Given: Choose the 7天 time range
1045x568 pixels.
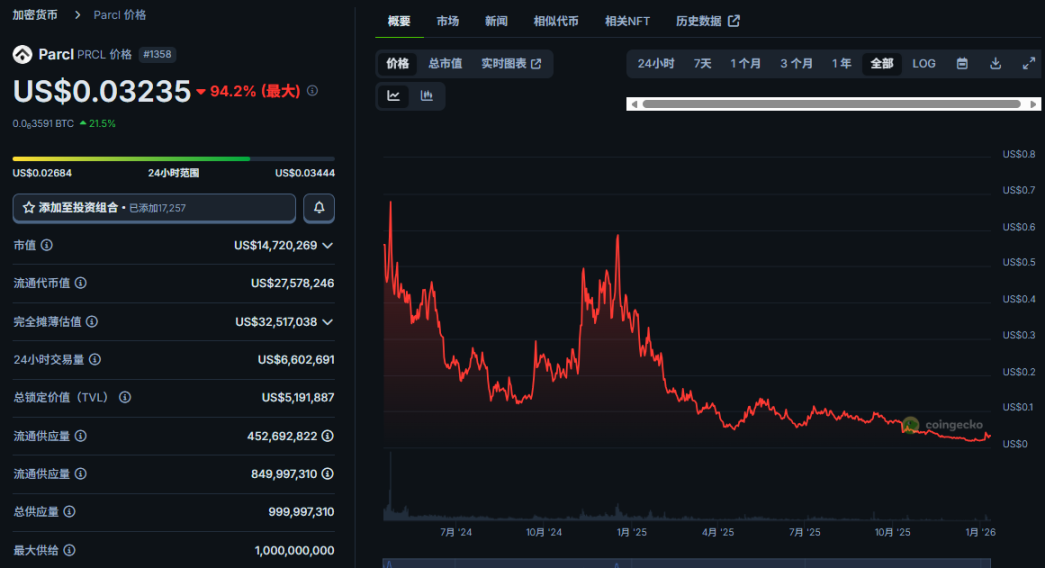Looking at the screenshot, I should coord(703,63).
